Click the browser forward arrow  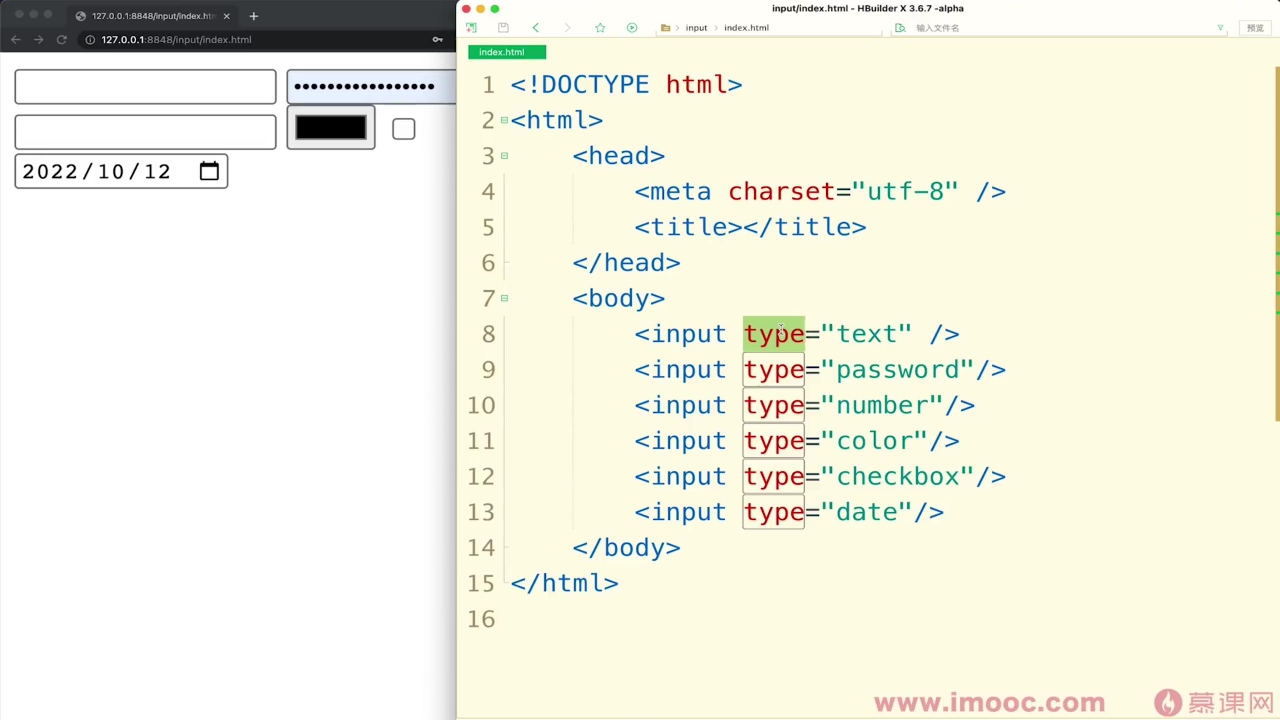click(38, 40)
